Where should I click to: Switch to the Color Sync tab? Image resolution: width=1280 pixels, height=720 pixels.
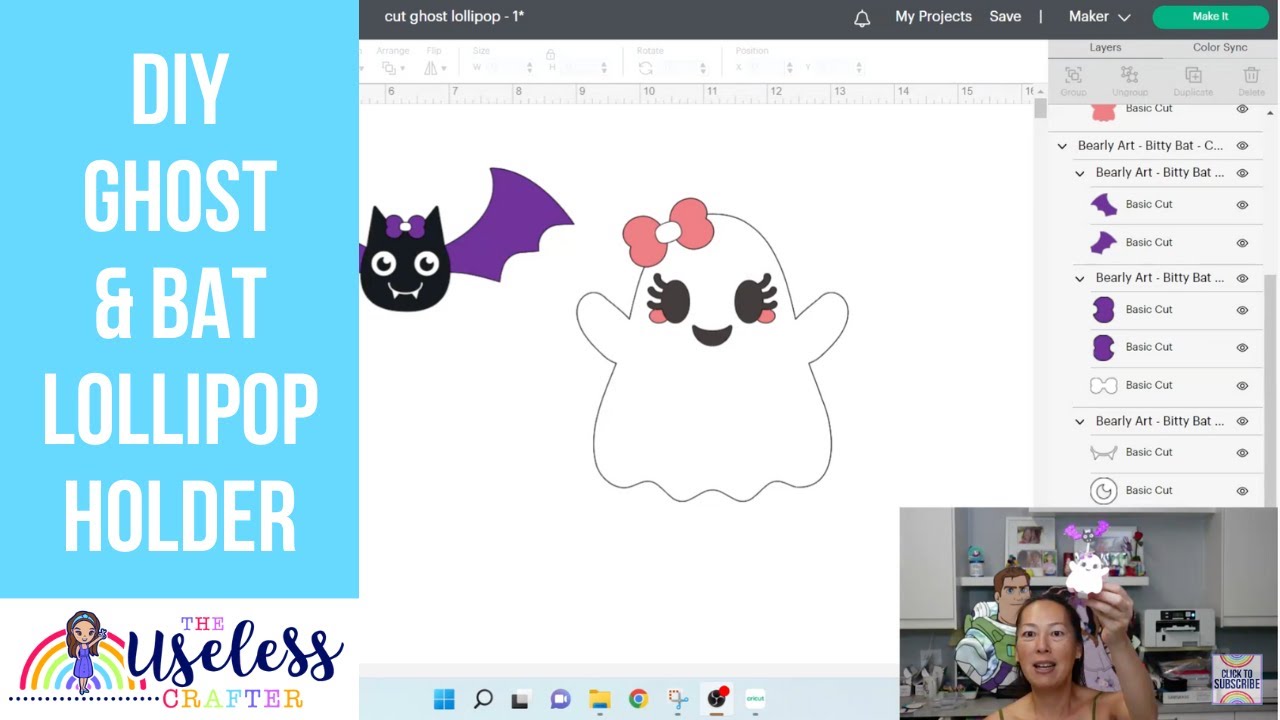coord(1220,47)
